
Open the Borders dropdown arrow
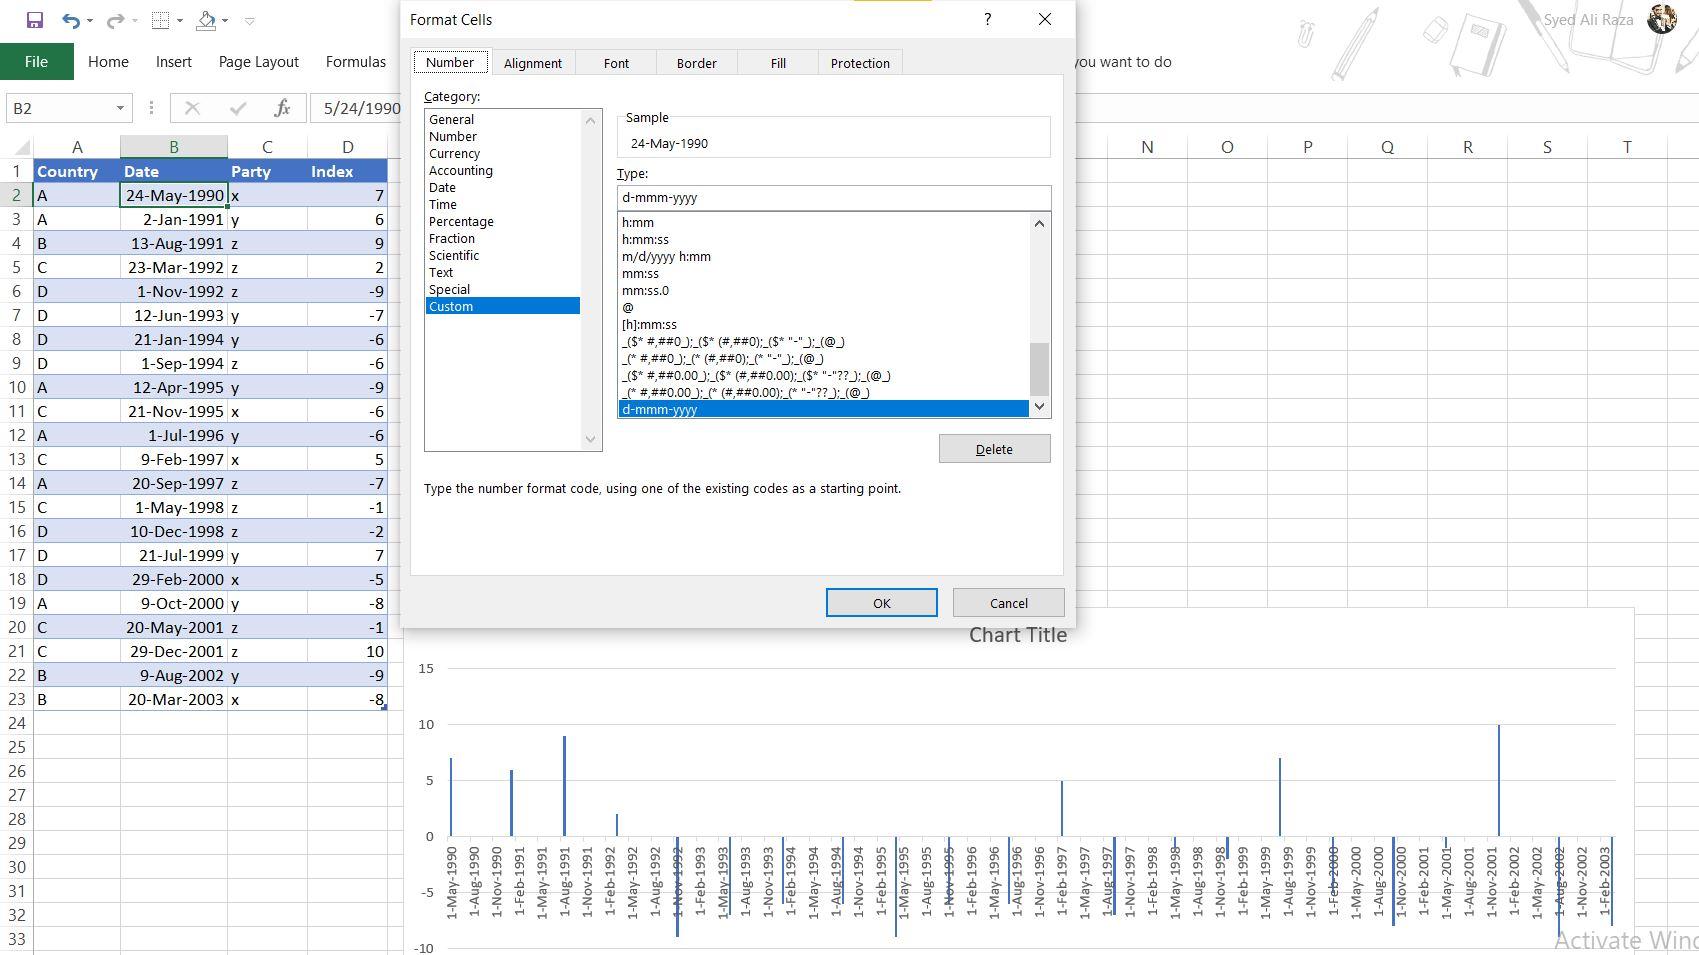(179, 21)
